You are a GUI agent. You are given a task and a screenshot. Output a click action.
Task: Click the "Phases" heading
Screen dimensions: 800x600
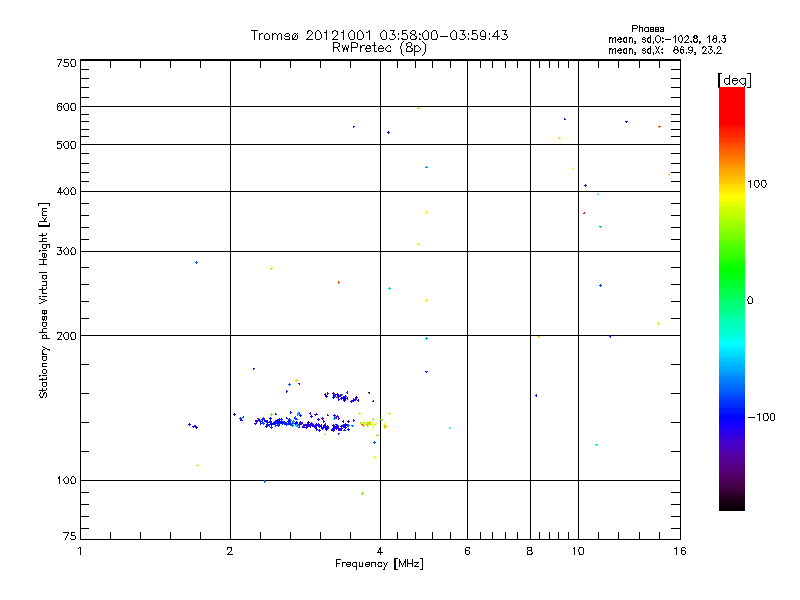(647, 29)
